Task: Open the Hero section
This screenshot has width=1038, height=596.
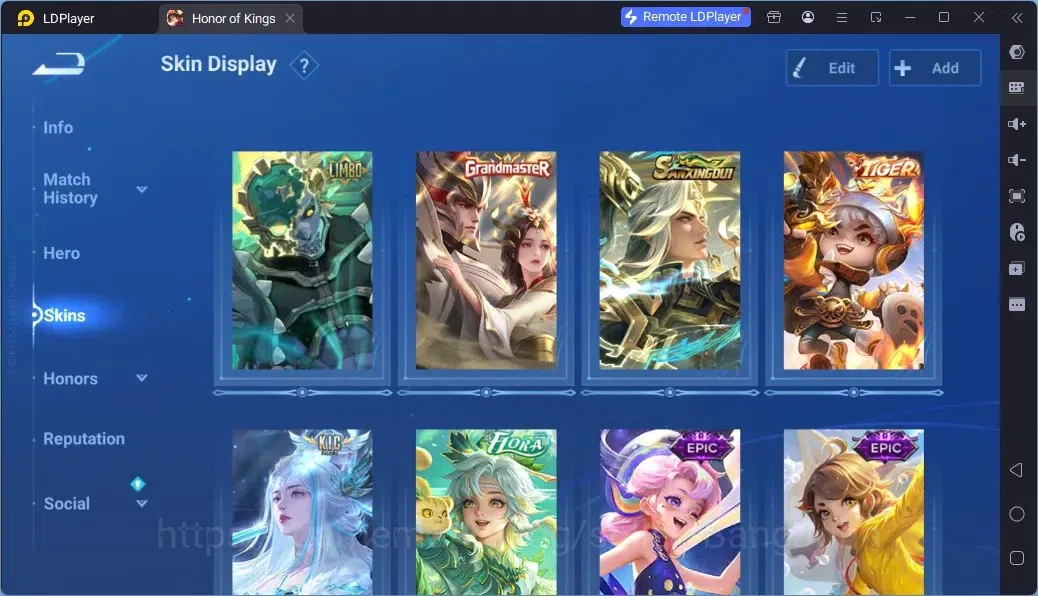Action: point(62,253)
